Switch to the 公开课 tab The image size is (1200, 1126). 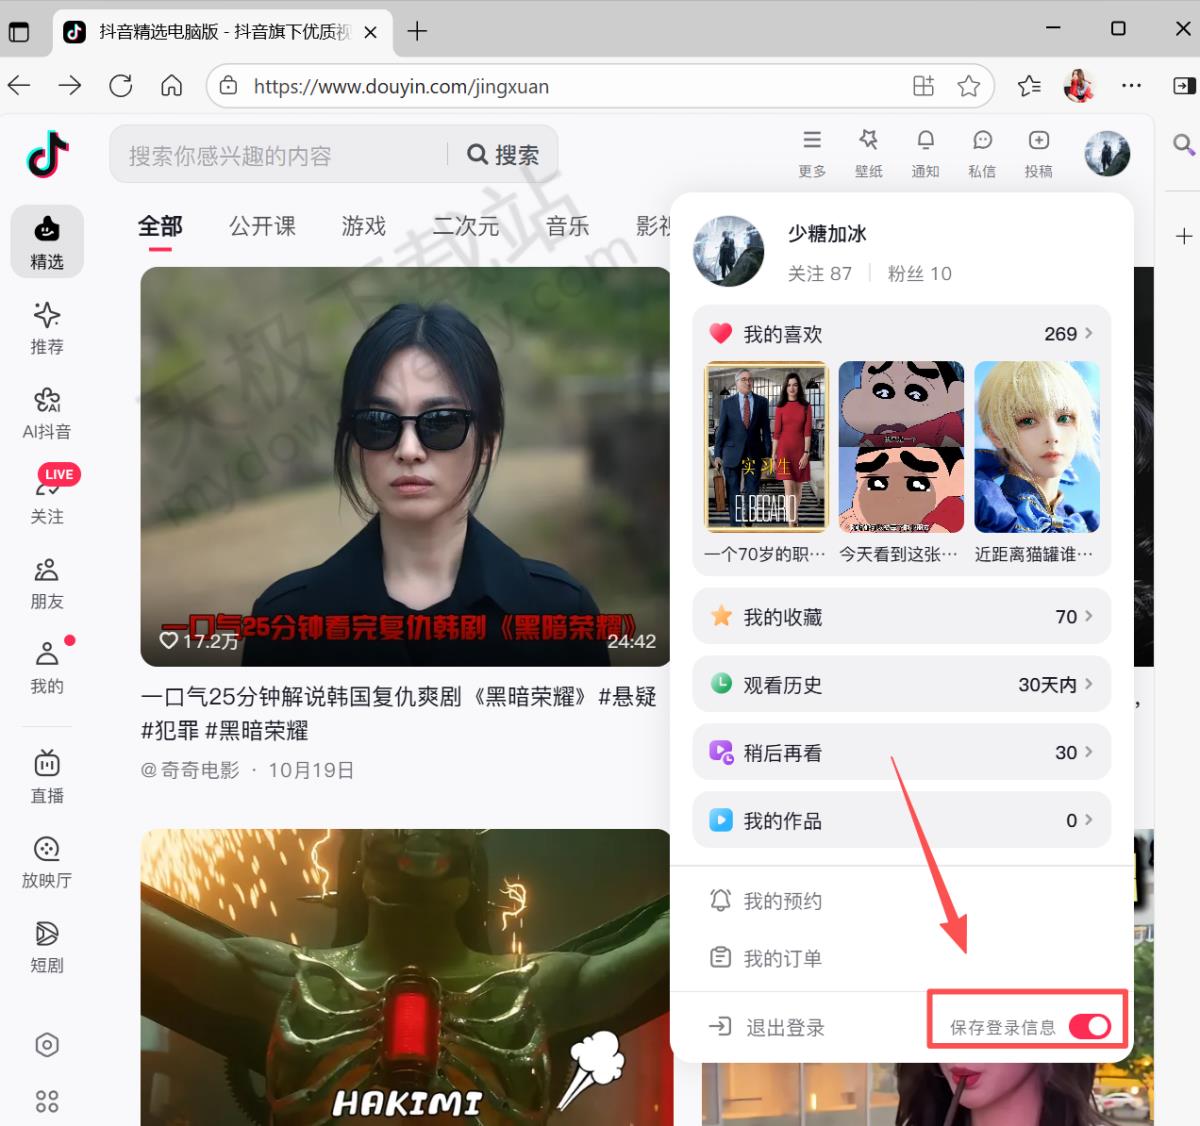262,227
